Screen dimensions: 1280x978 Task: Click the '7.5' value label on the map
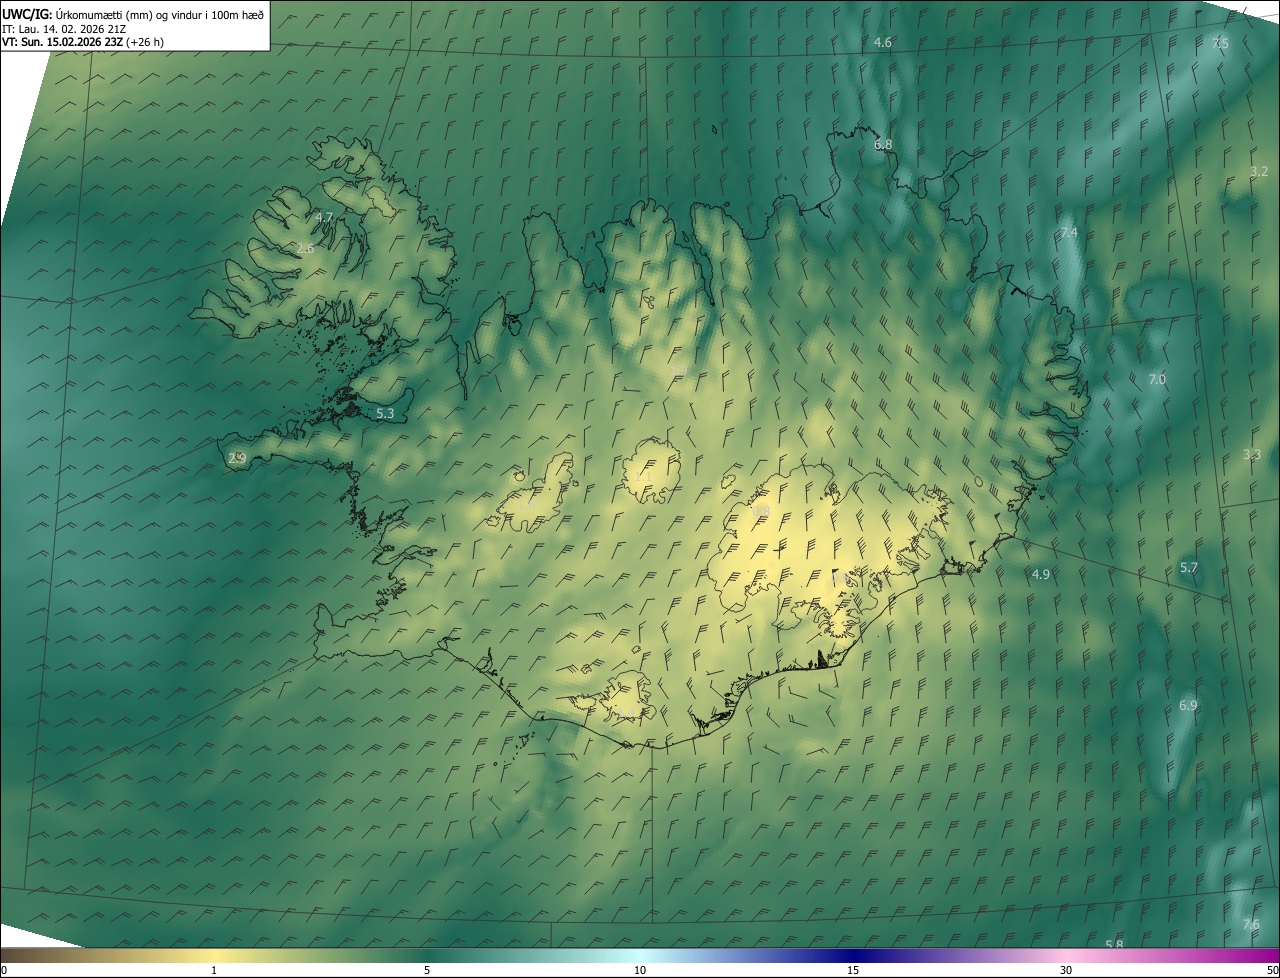click(1220, 43)
